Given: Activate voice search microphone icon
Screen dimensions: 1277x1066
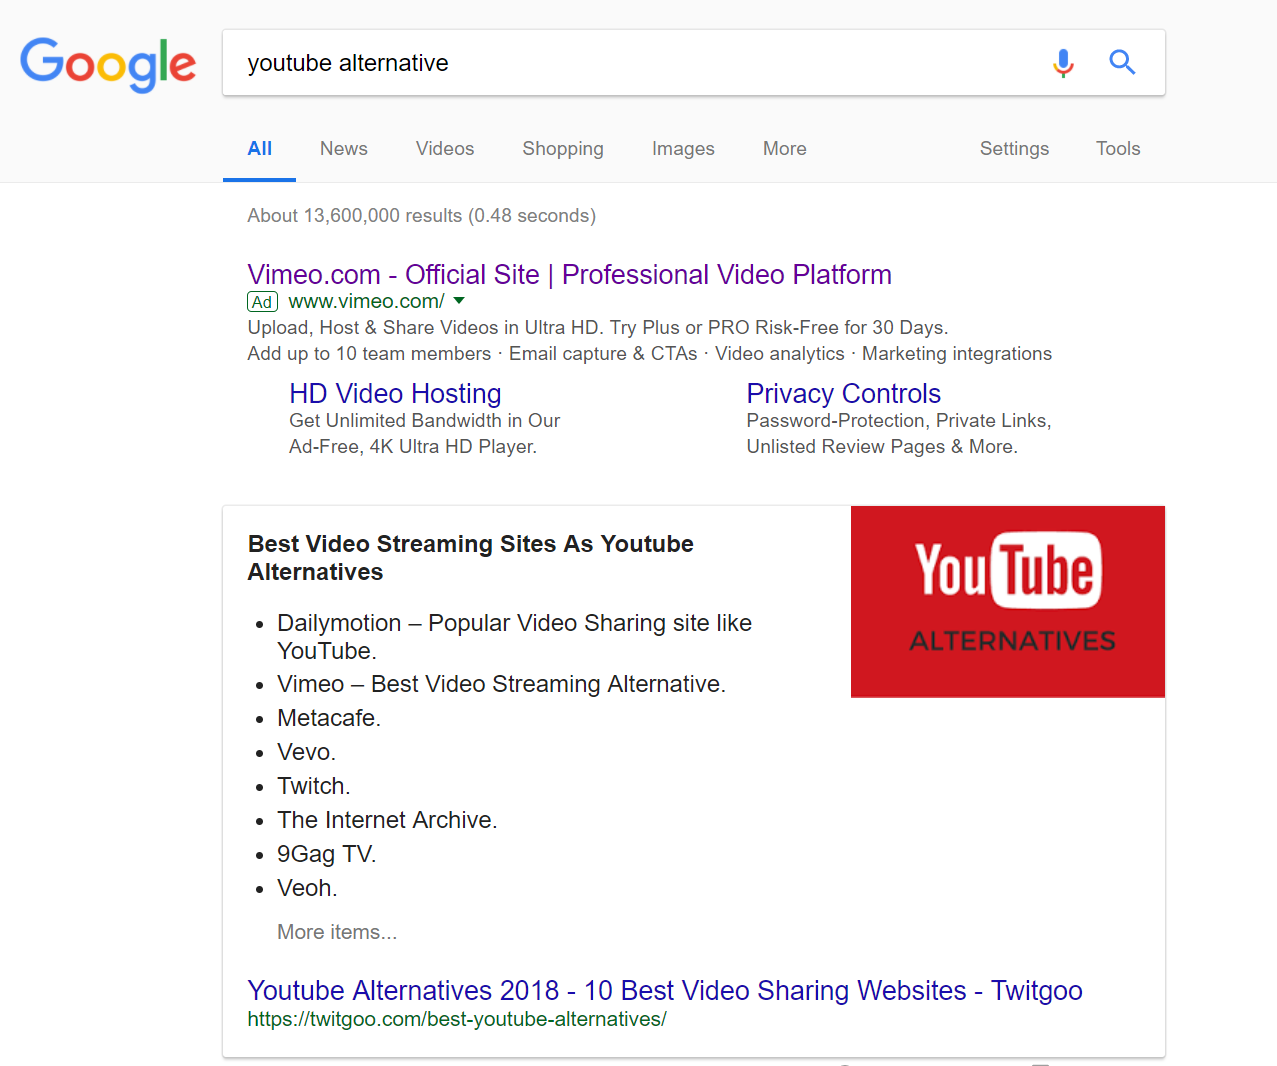Looking at the screenshot, I should pos(1063,63).
